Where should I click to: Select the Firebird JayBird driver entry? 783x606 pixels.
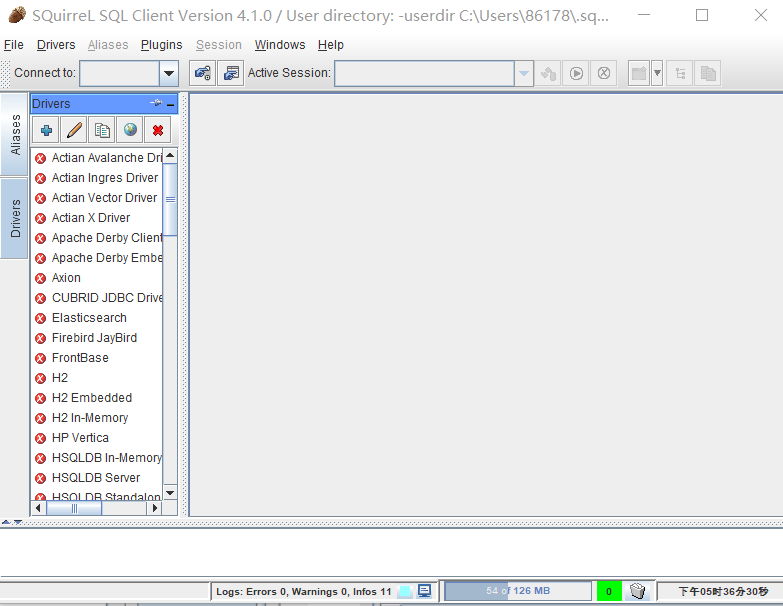click(x=98, y=337)
